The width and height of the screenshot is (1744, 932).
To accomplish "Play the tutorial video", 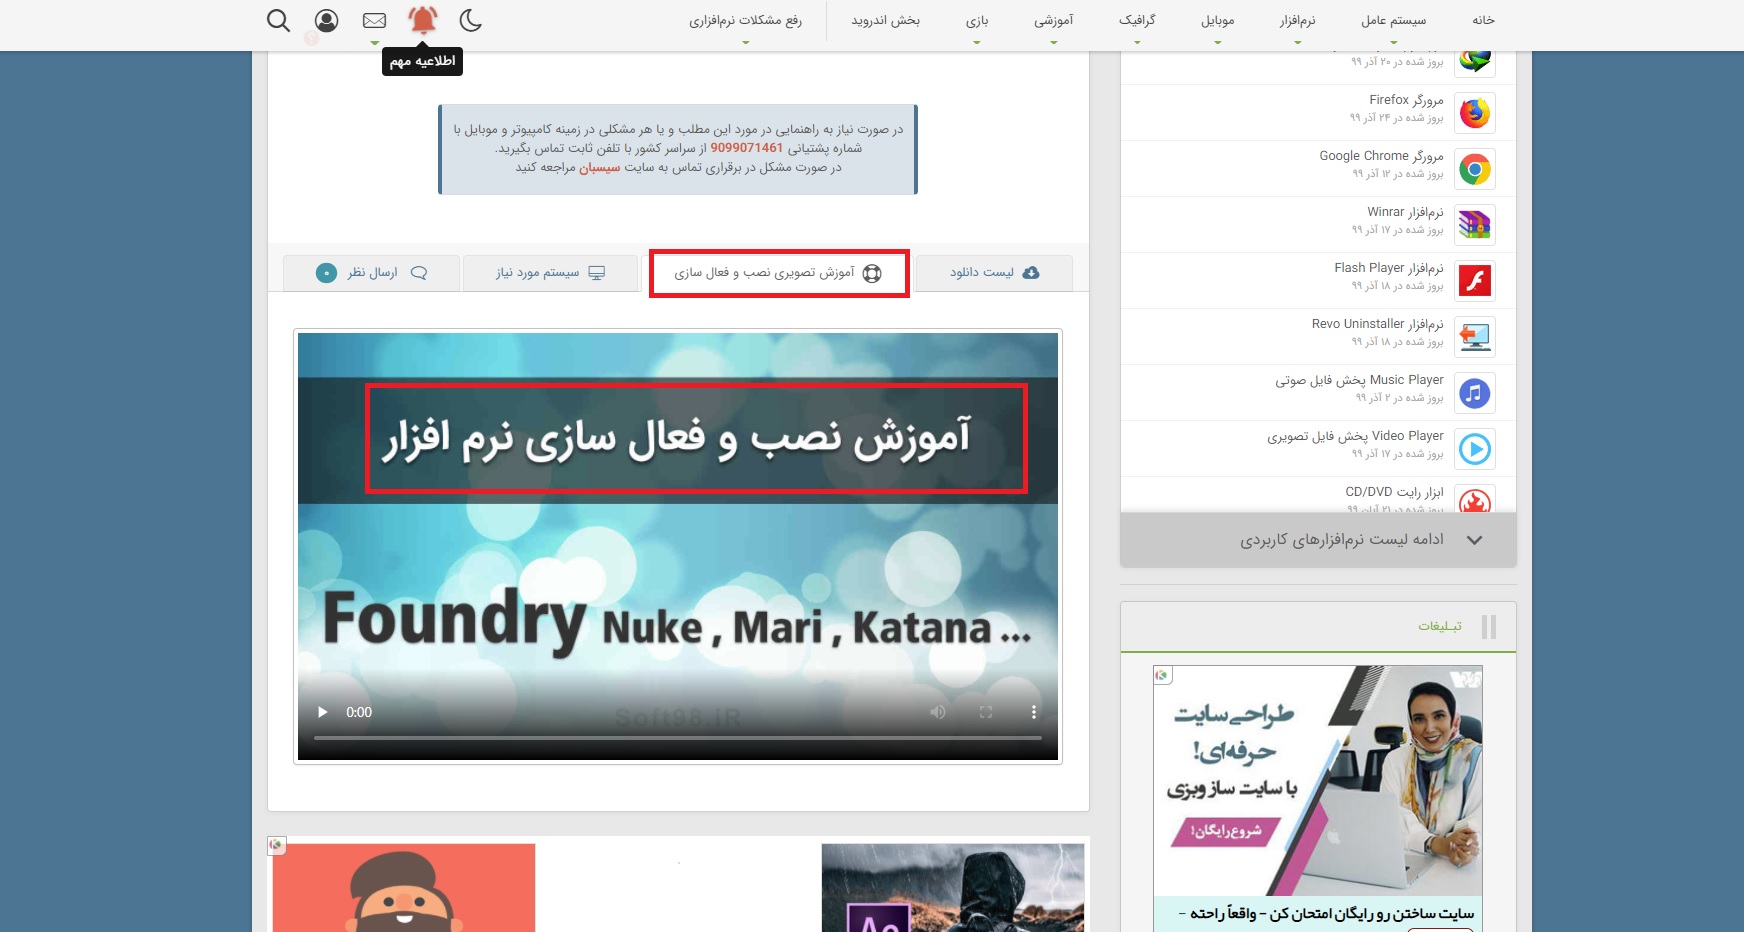I will pos(323,712).
